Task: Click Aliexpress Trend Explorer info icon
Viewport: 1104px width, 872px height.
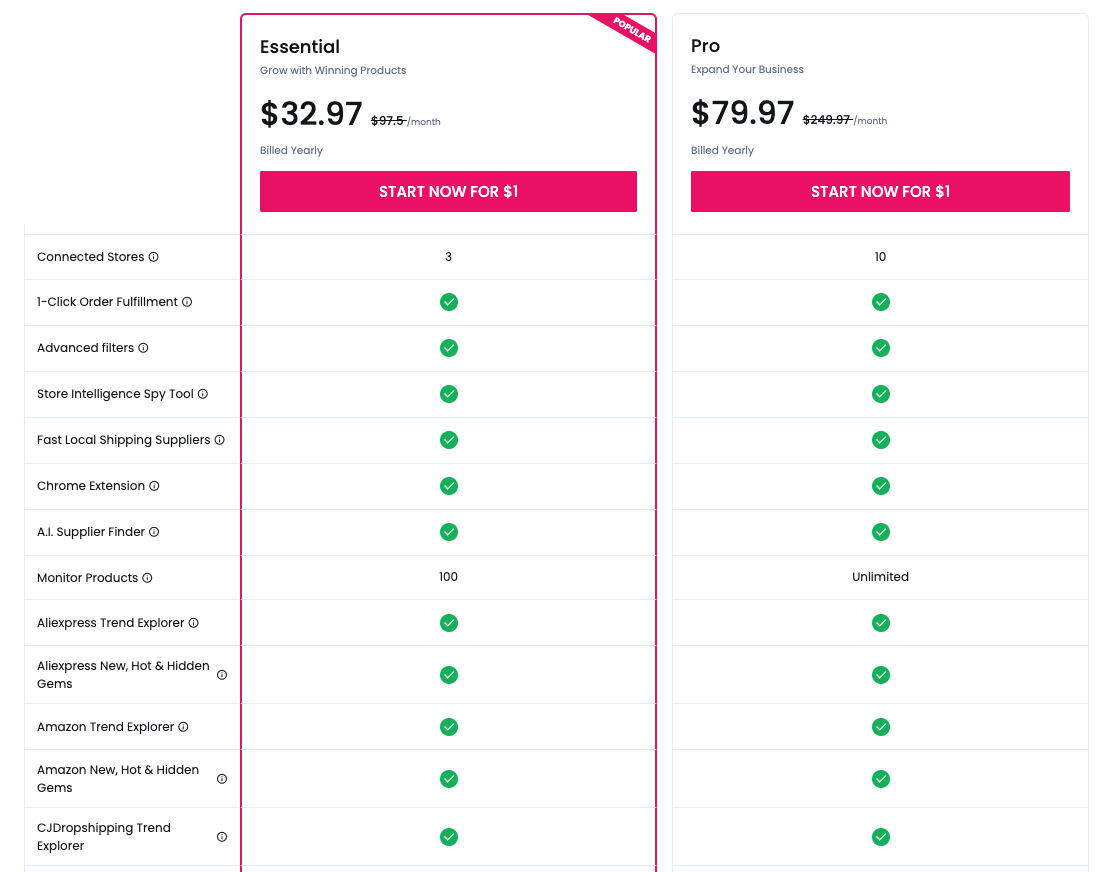Action: [x=194, y=623]
